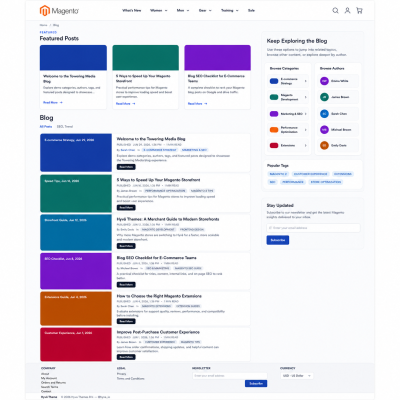Click the Terms and Conditions footer link
The width and height of the screenshot is (400, 400).
click(x=131, y=379)
